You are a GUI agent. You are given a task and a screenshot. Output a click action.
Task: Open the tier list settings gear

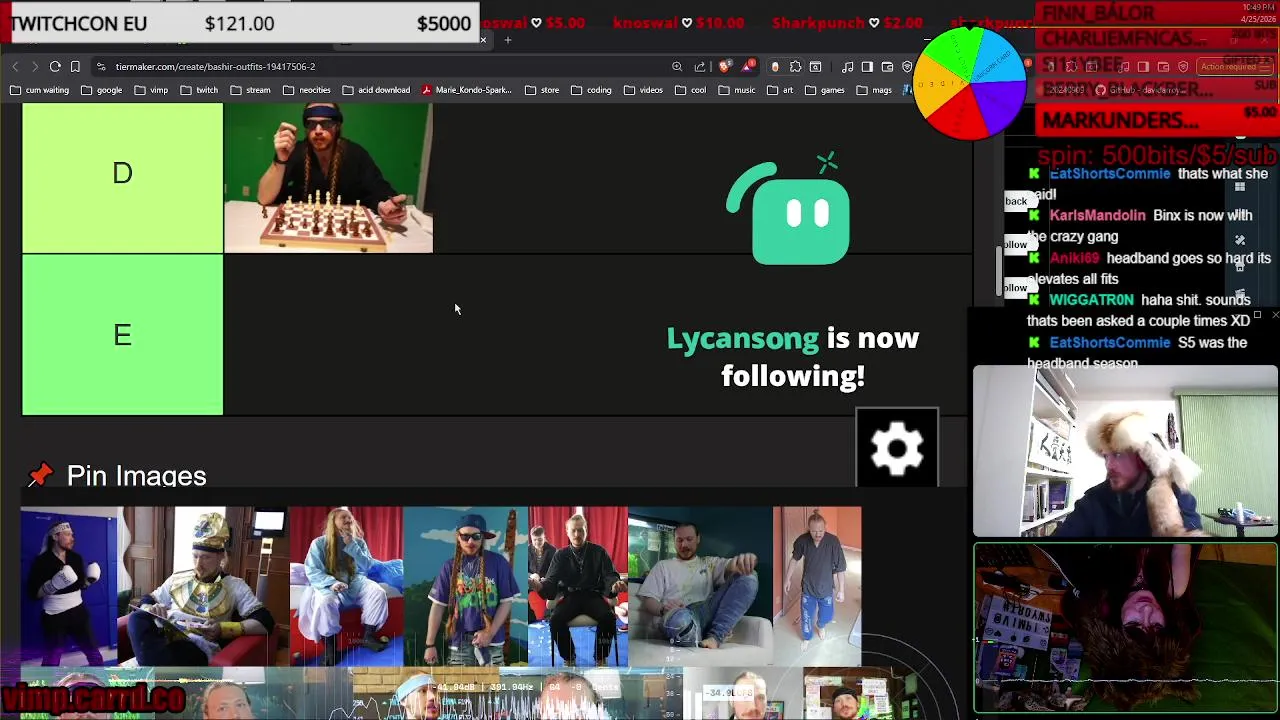tap(897, 448)
